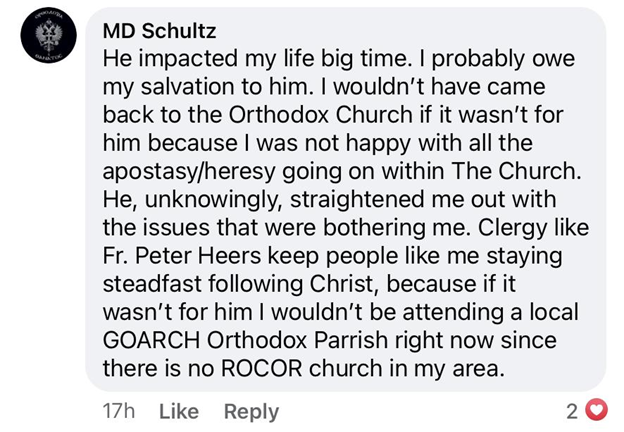Image resolution: width=624 pixels, height=432 pixels.
Task: Click the red heart reaction icon
Action: click(x=596, y=410)
